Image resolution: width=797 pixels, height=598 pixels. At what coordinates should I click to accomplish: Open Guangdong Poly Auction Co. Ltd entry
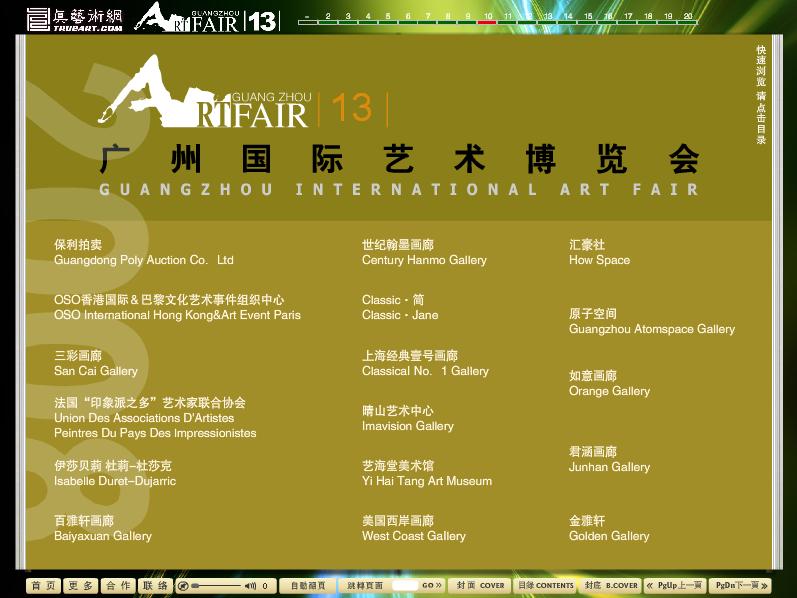click(144, 252)
